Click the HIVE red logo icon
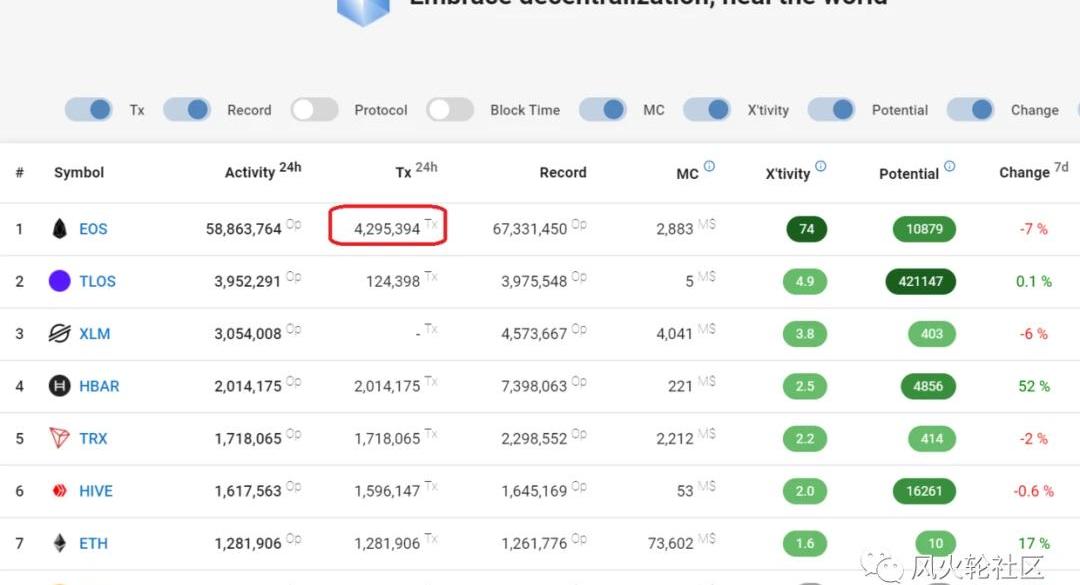Image resolution: width=1080 pixels, height=585 pixels. (60, 491)
